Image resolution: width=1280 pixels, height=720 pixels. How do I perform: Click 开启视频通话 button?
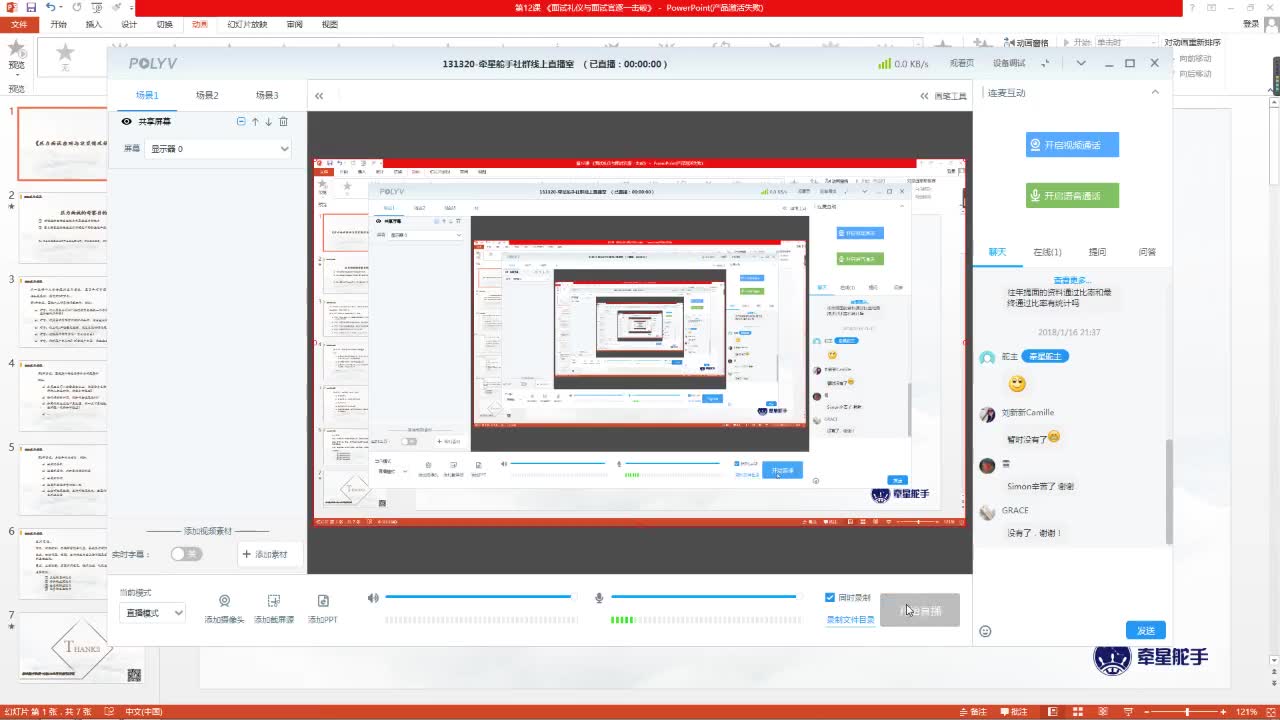(1072, 145)
